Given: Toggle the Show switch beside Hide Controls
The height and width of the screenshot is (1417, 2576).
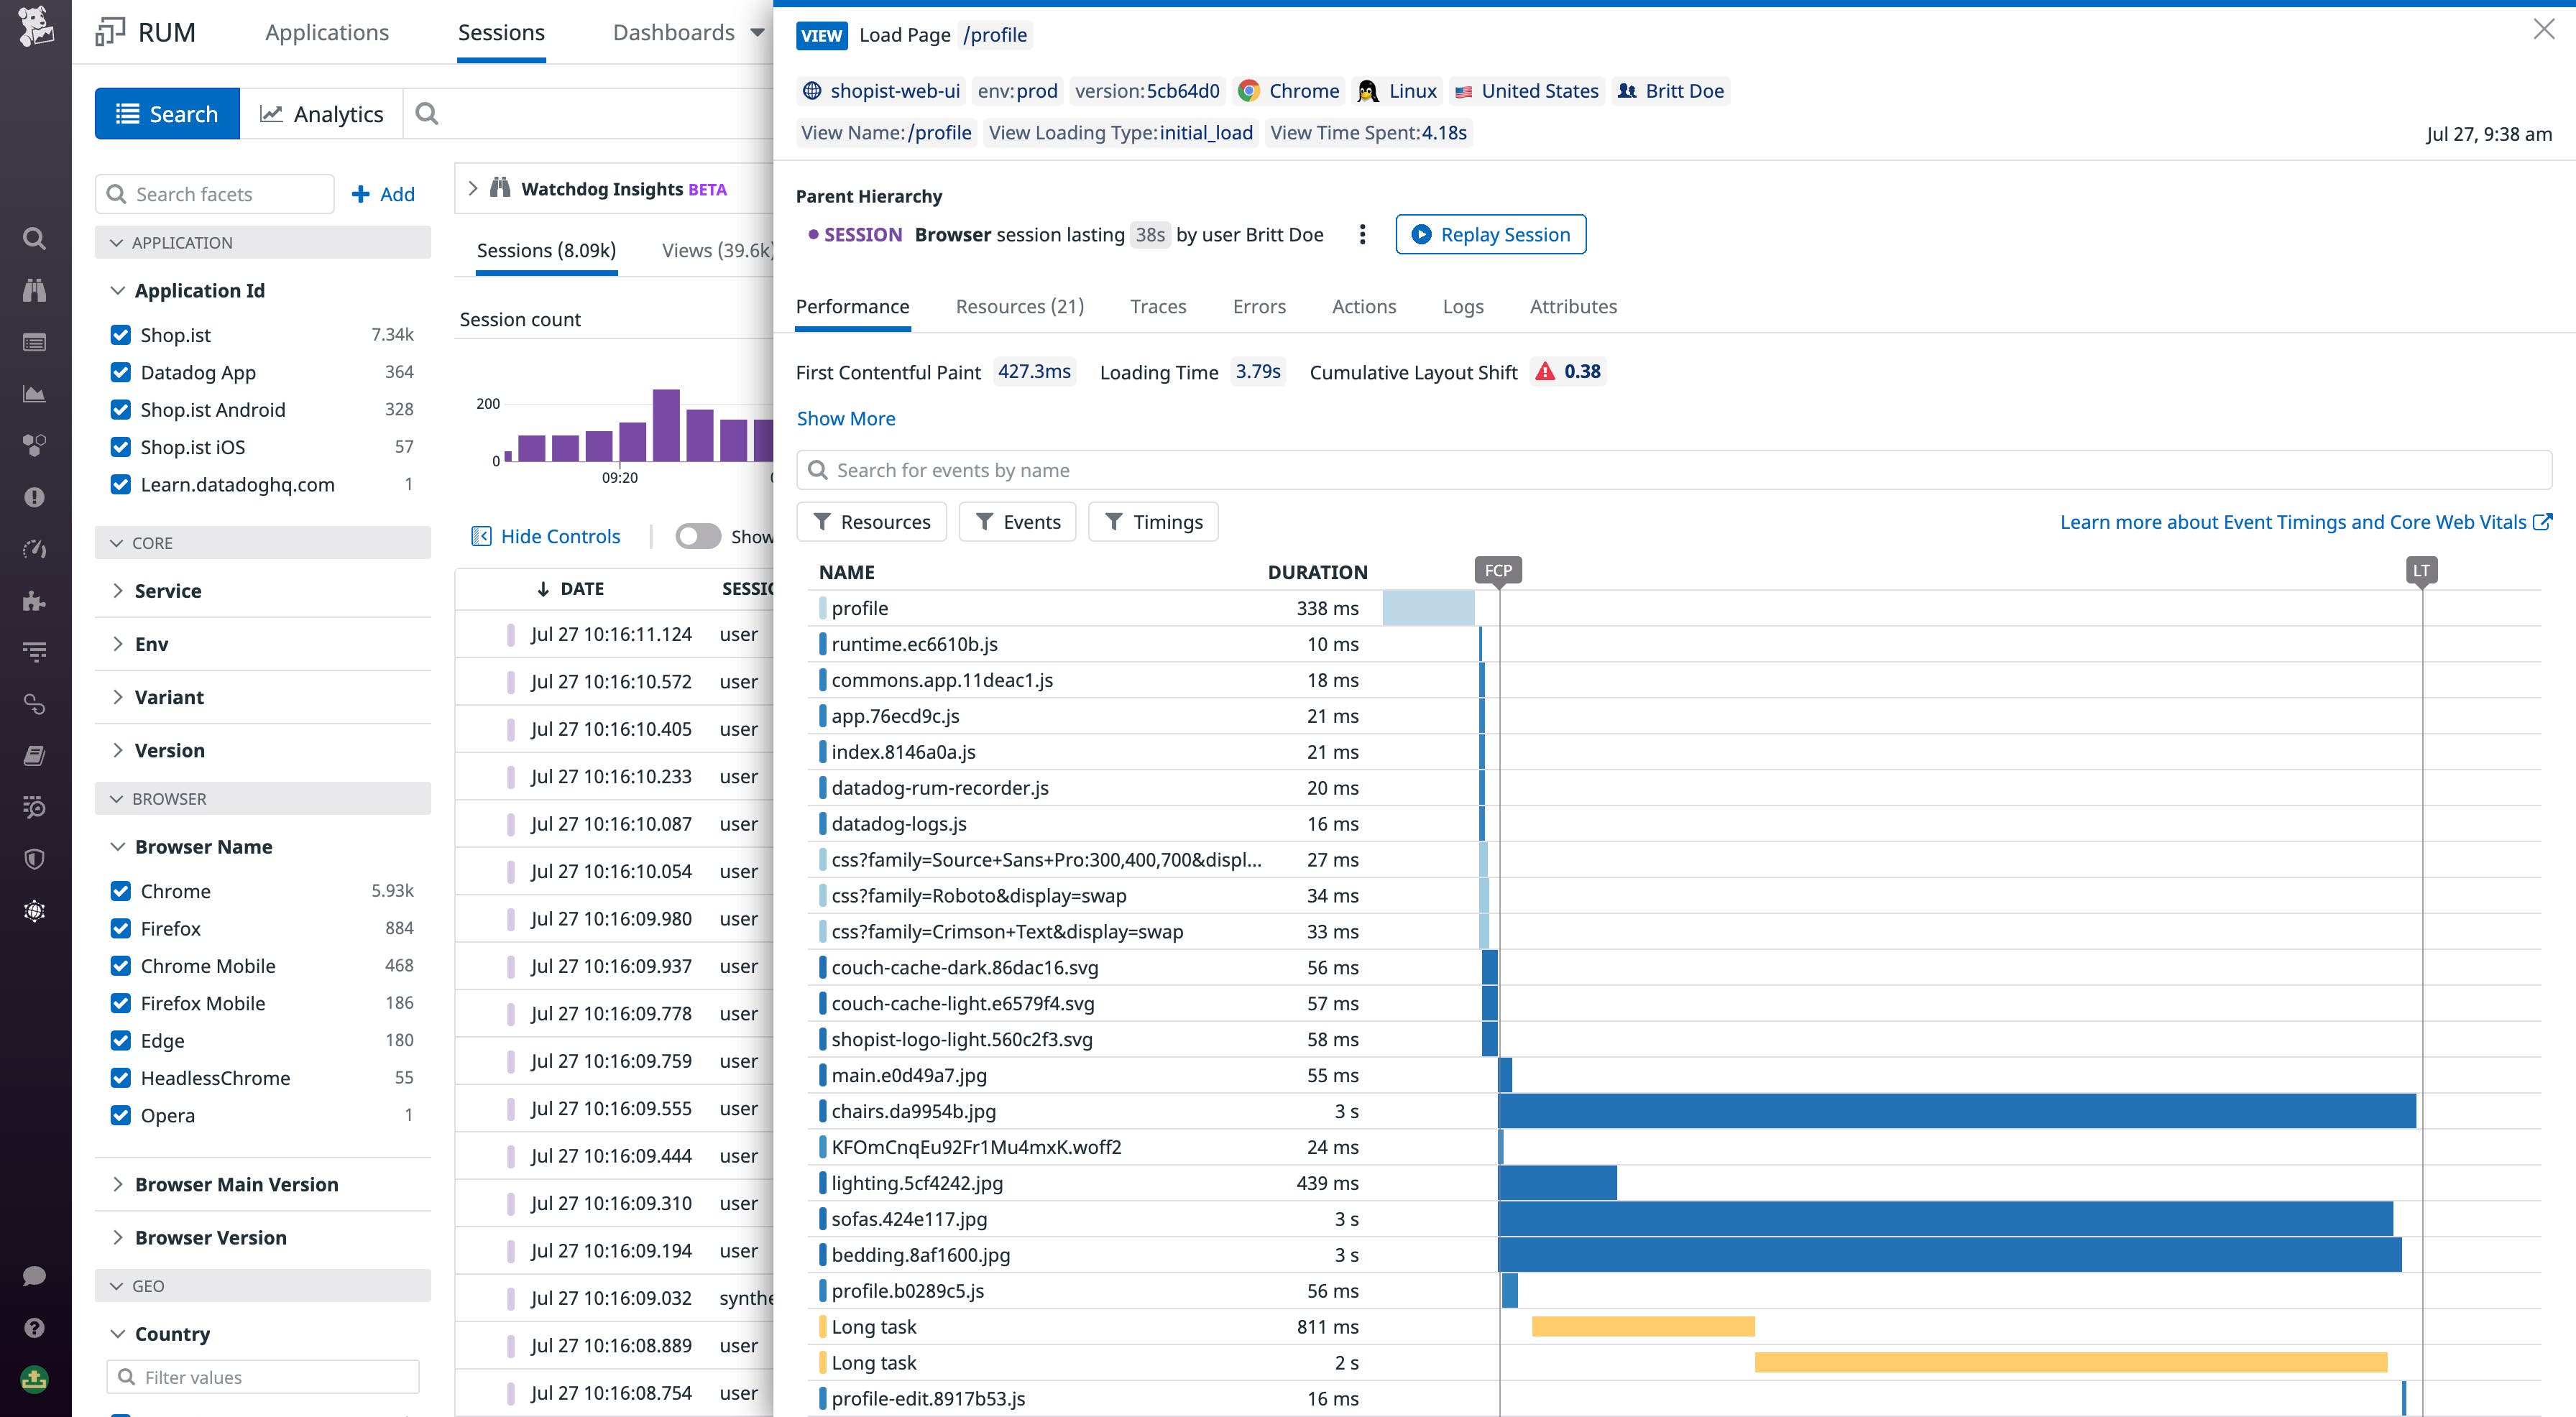Looking at the screenshot, I should click(697, 537).
